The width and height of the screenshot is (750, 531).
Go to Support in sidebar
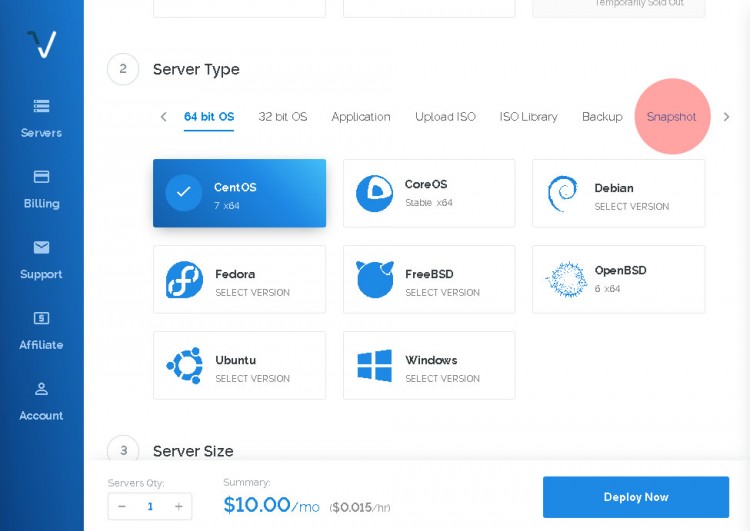pos(41,275)
